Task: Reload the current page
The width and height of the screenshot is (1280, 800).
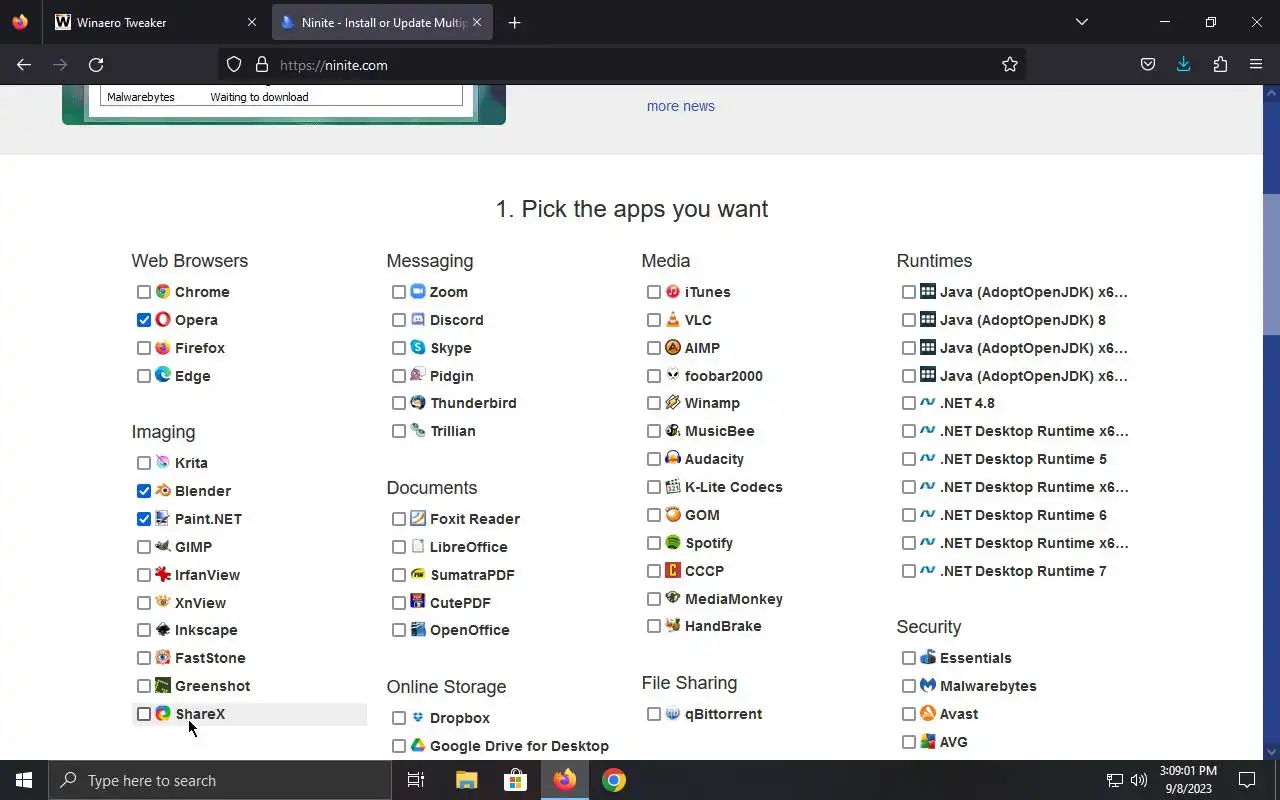Action: coord(96,65)
